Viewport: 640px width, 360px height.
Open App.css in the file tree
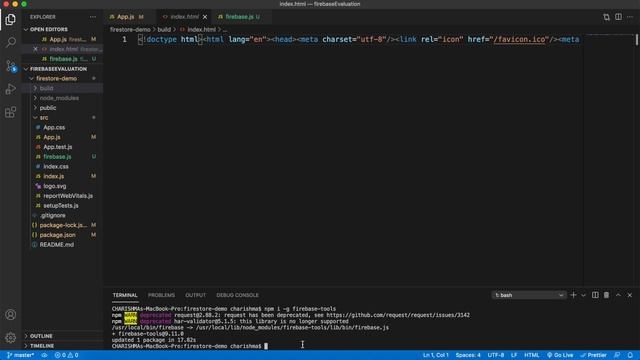54,127
